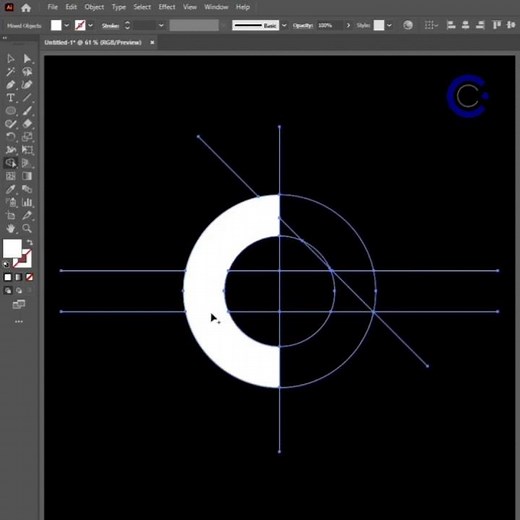The image size is (520, 520).
Task: Select the Curvature tool
Action: coord(27,85)
